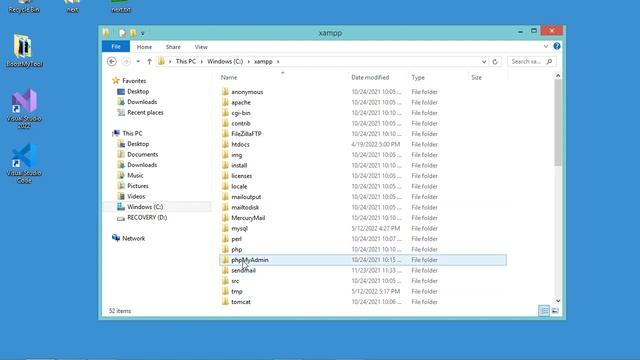This screenshot has width=640, height=360.
Task: Select Recent places in Favorites
Action: tap(145, 112)
